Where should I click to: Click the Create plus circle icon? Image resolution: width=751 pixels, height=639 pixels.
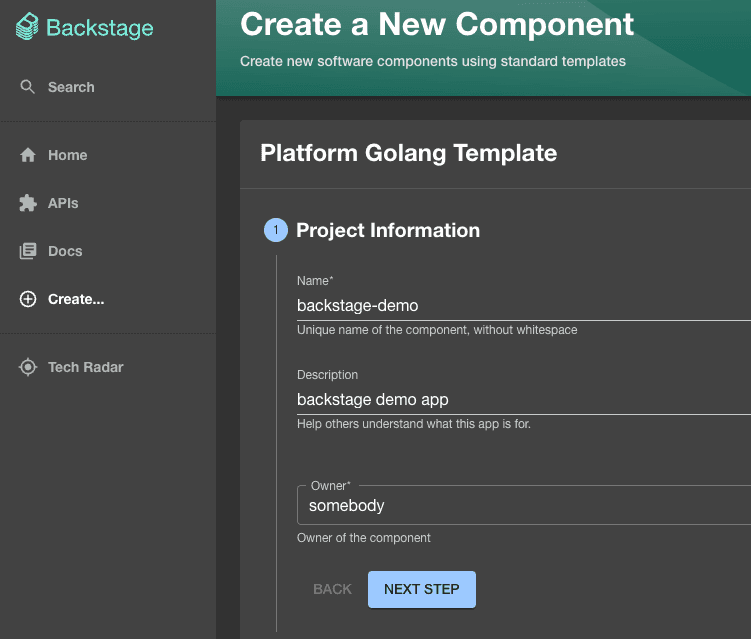28,299
